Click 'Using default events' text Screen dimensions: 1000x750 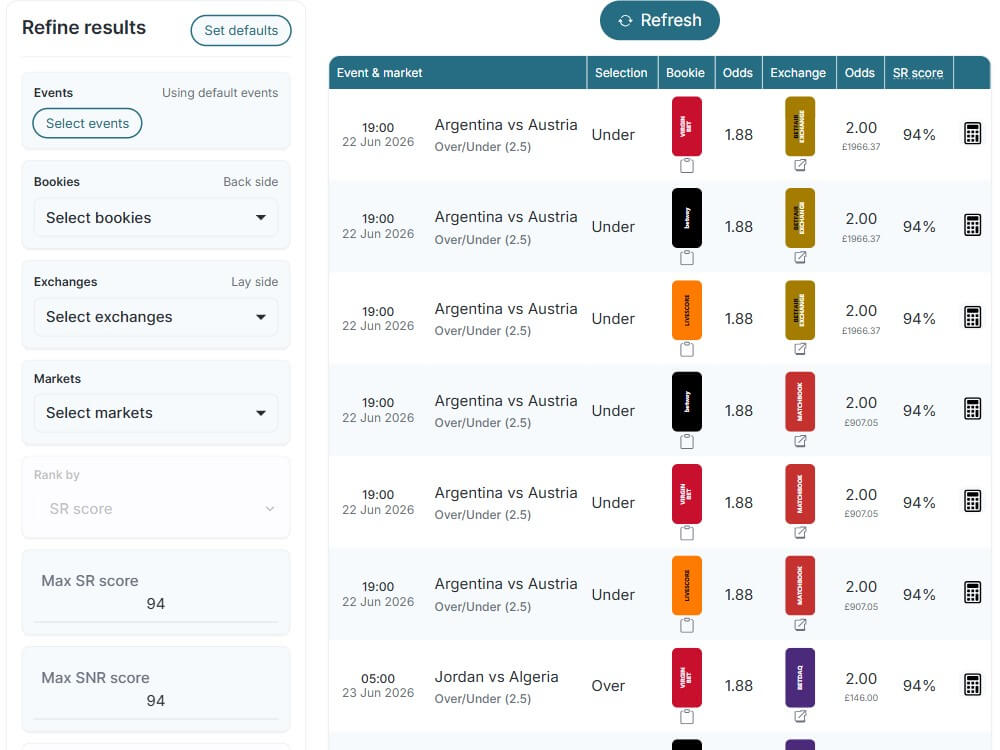pos(220,92)
